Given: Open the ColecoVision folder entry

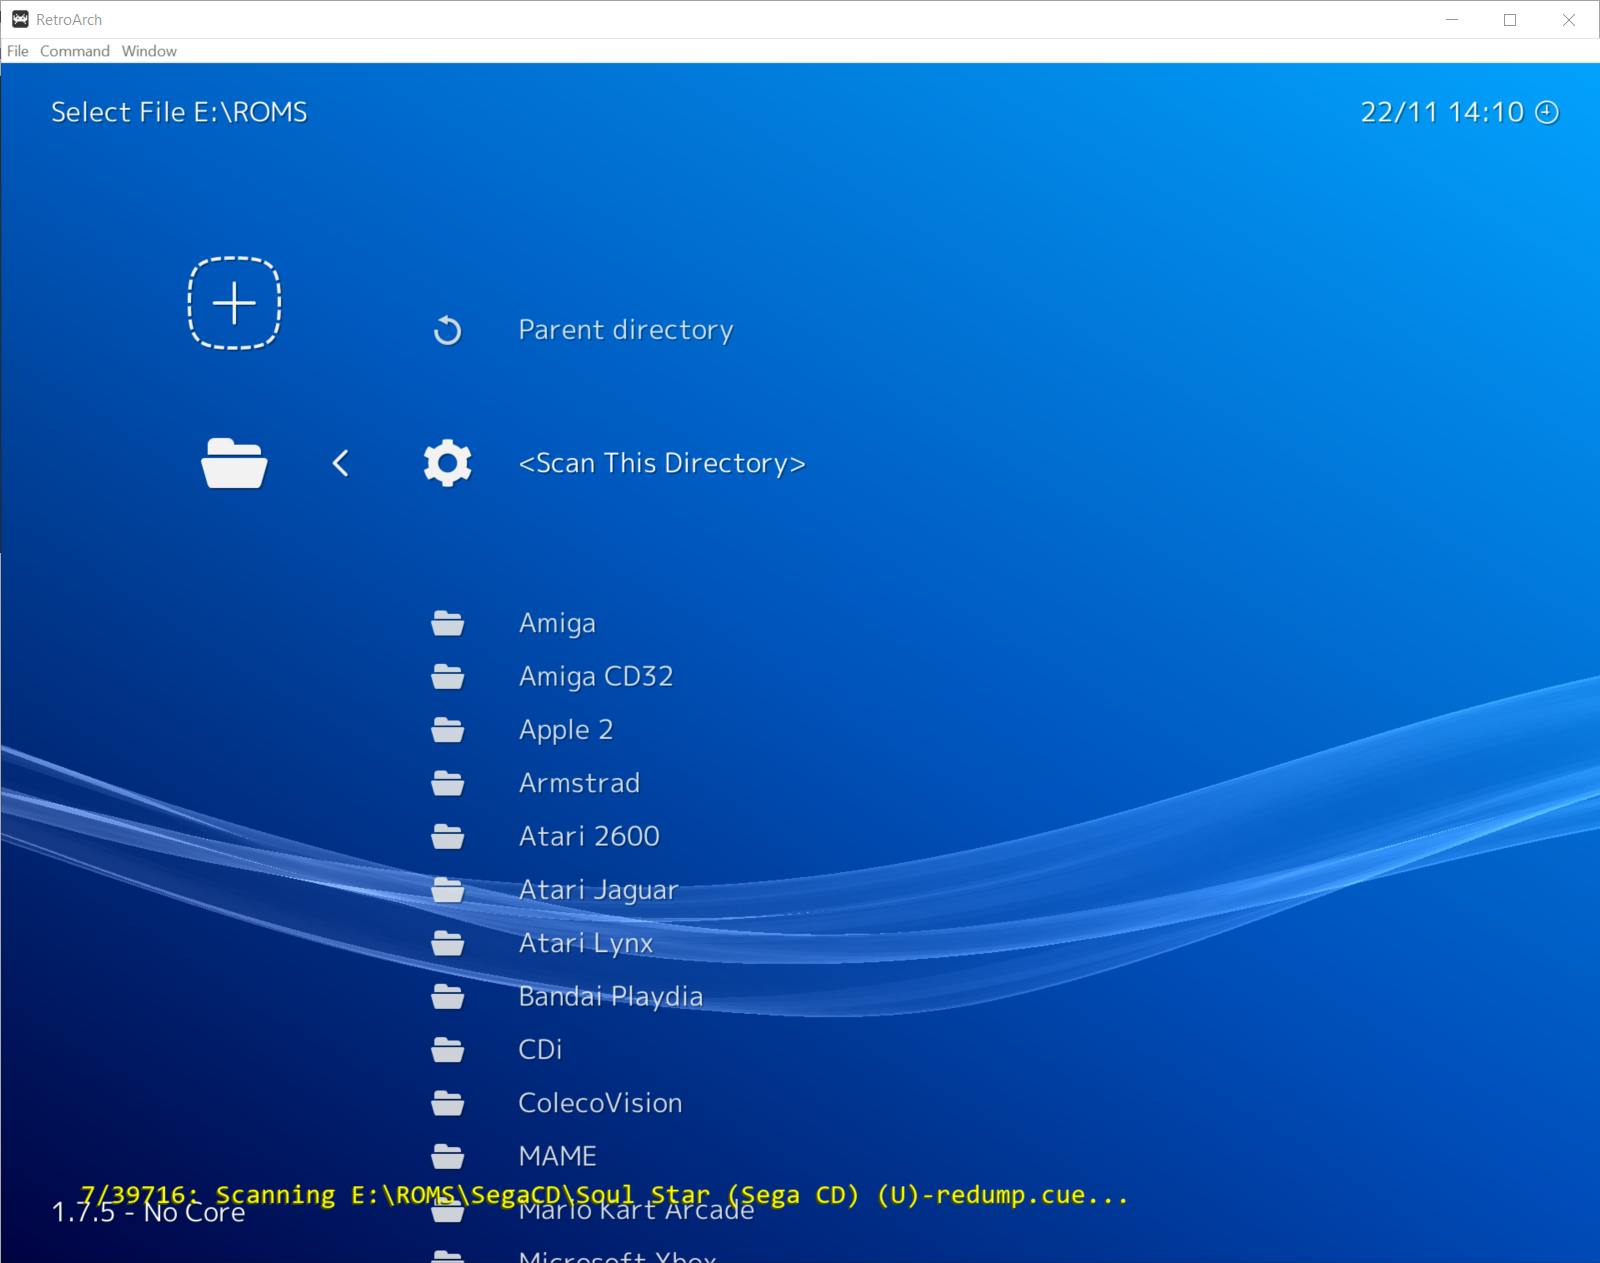Looking at the screenshot, I should (600, 1103).
